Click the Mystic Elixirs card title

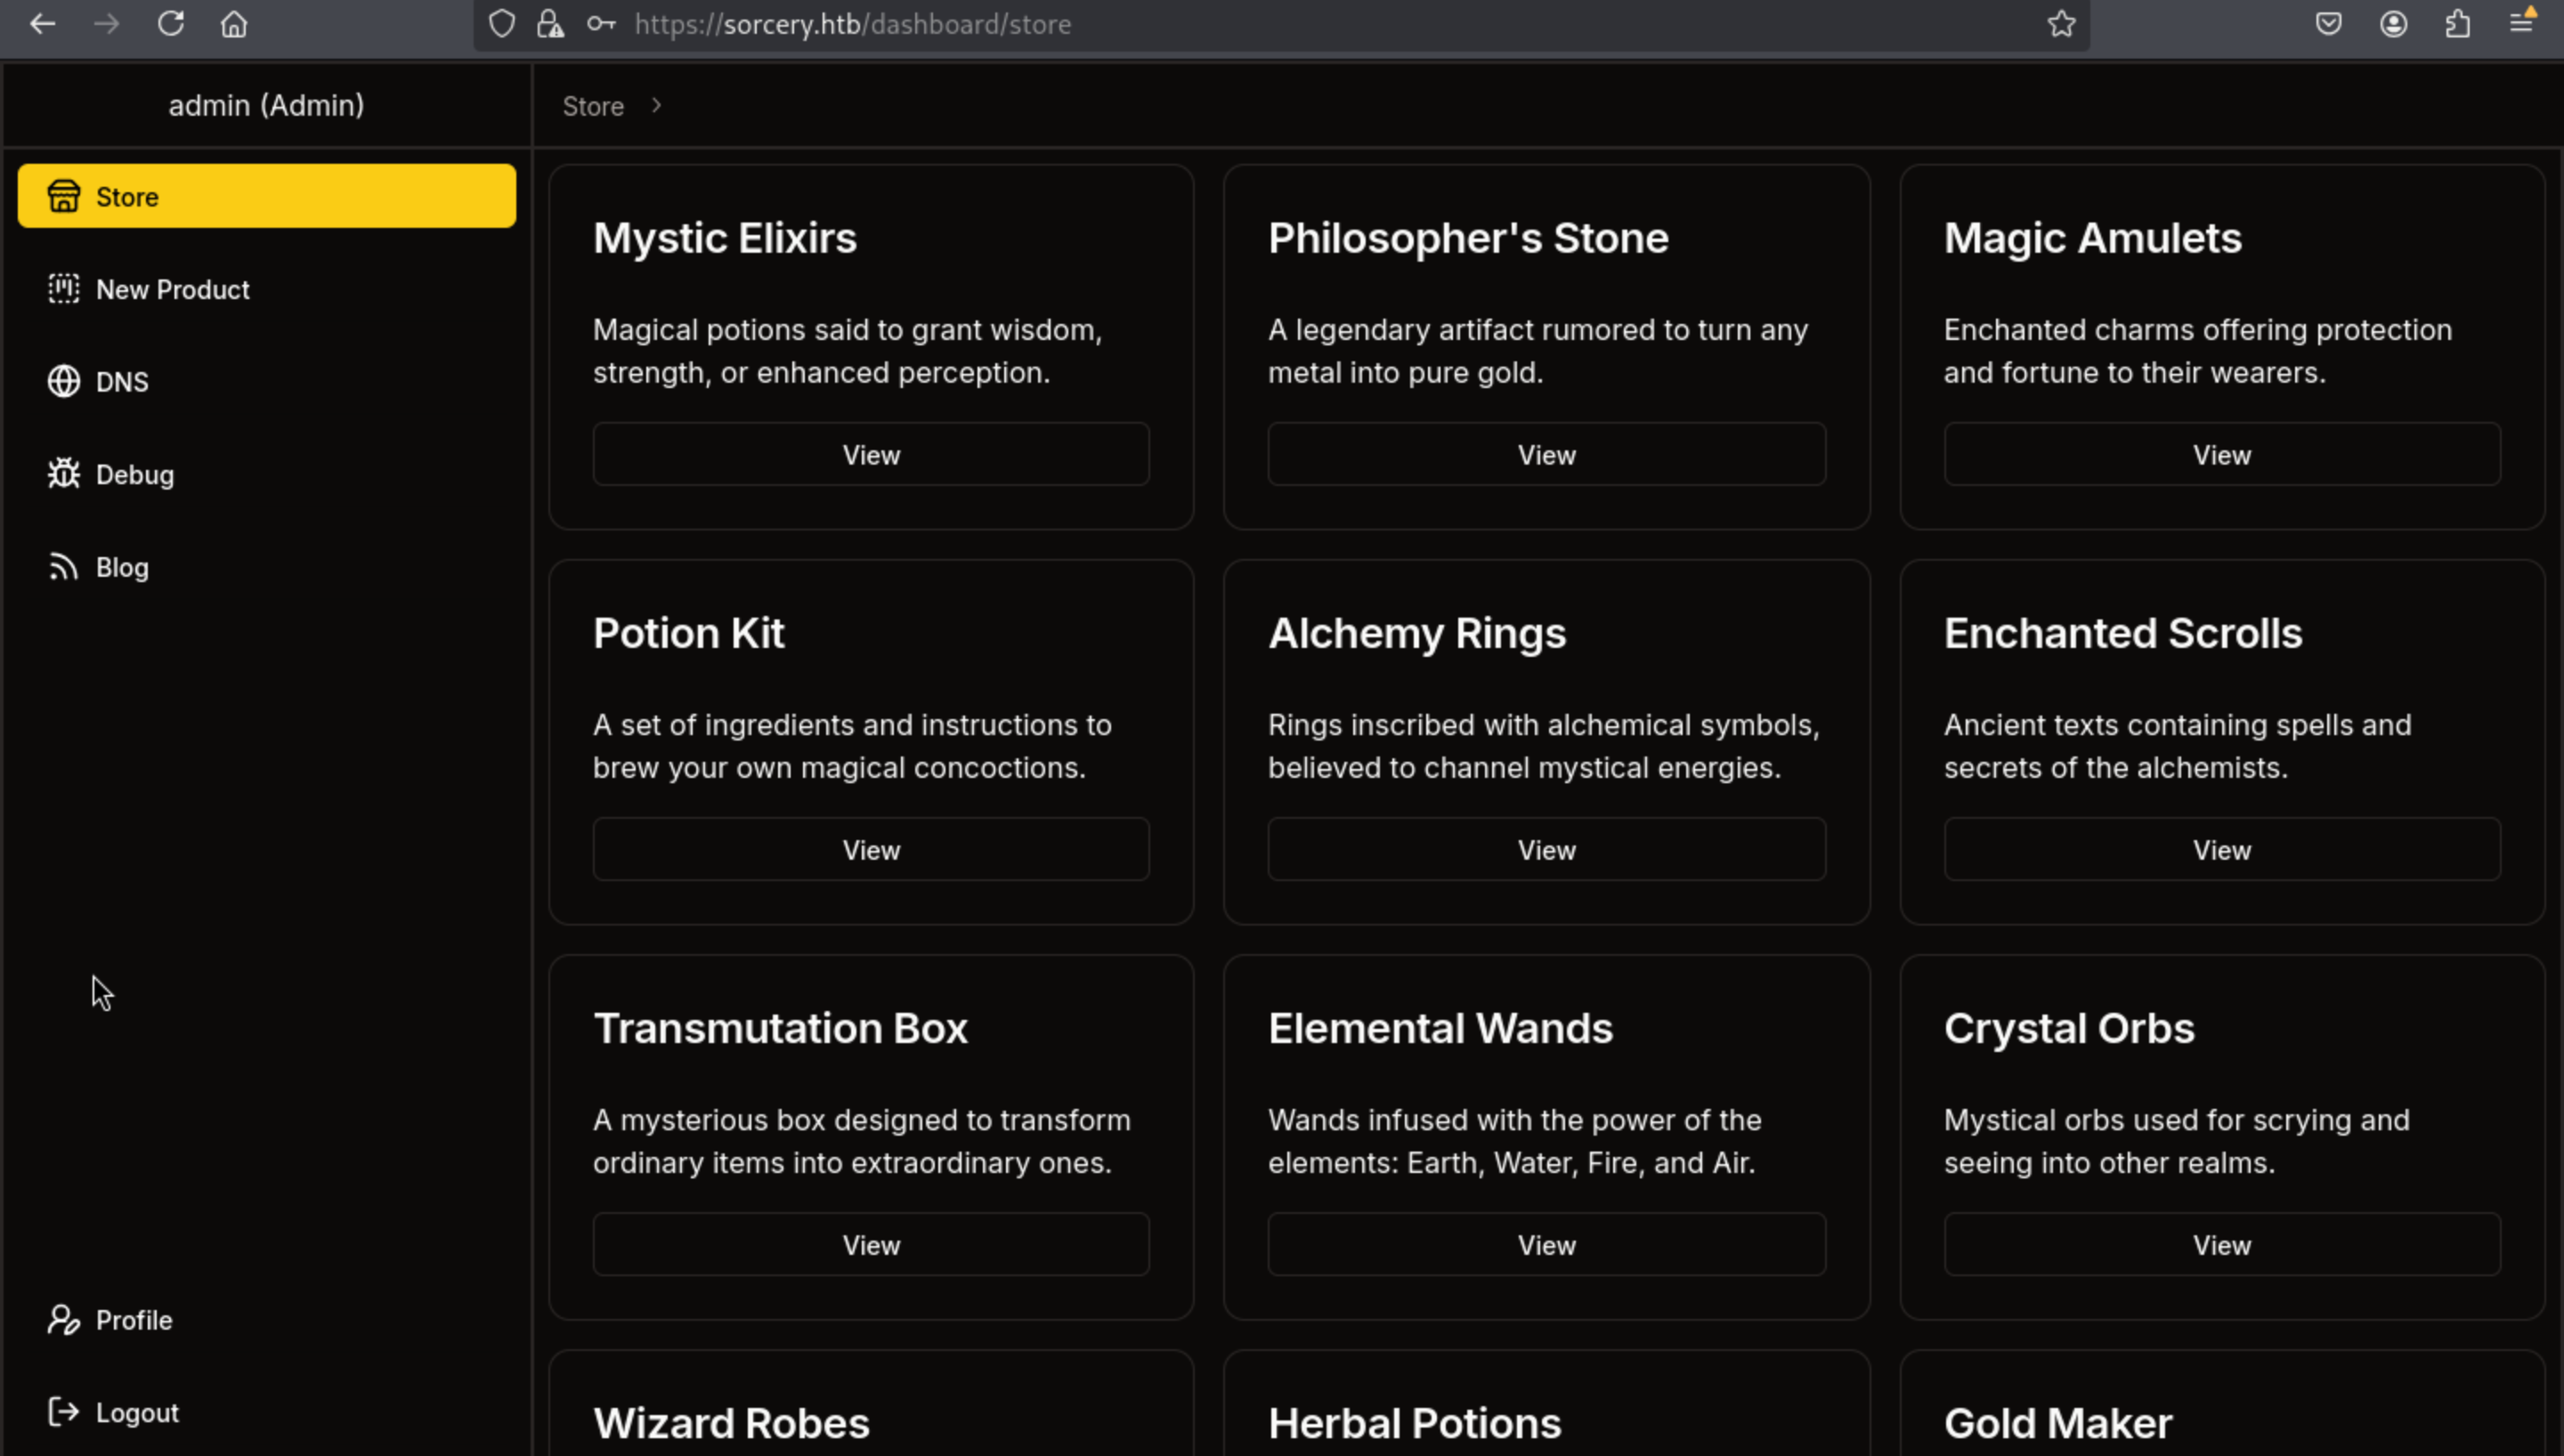(x=725, y=238)
